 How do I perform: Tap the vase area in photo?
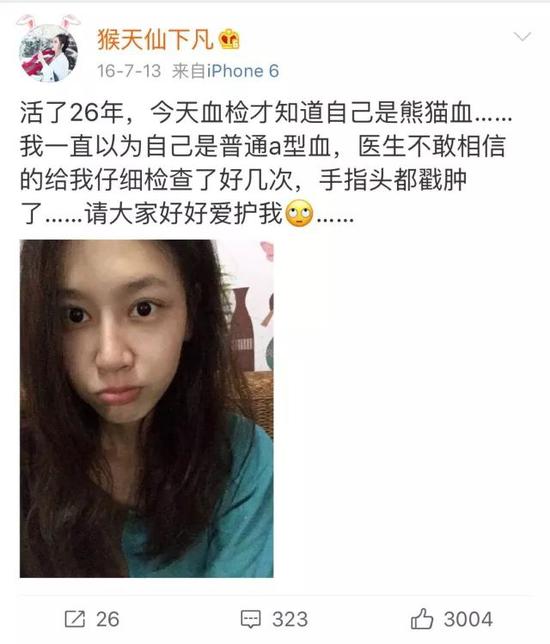(x=242, y=329)
